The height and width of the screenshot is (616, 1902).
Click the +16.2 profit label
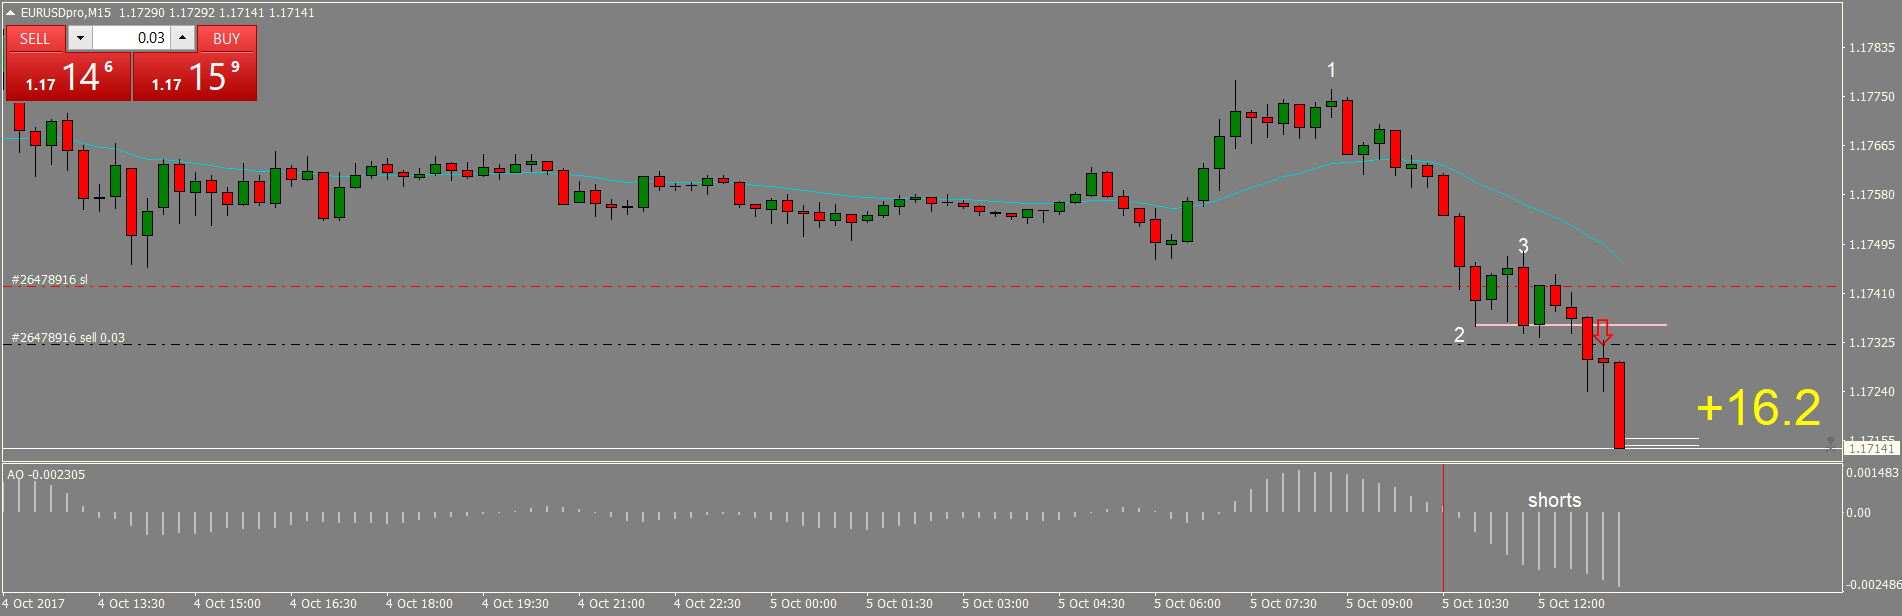tap(1758, 408)
